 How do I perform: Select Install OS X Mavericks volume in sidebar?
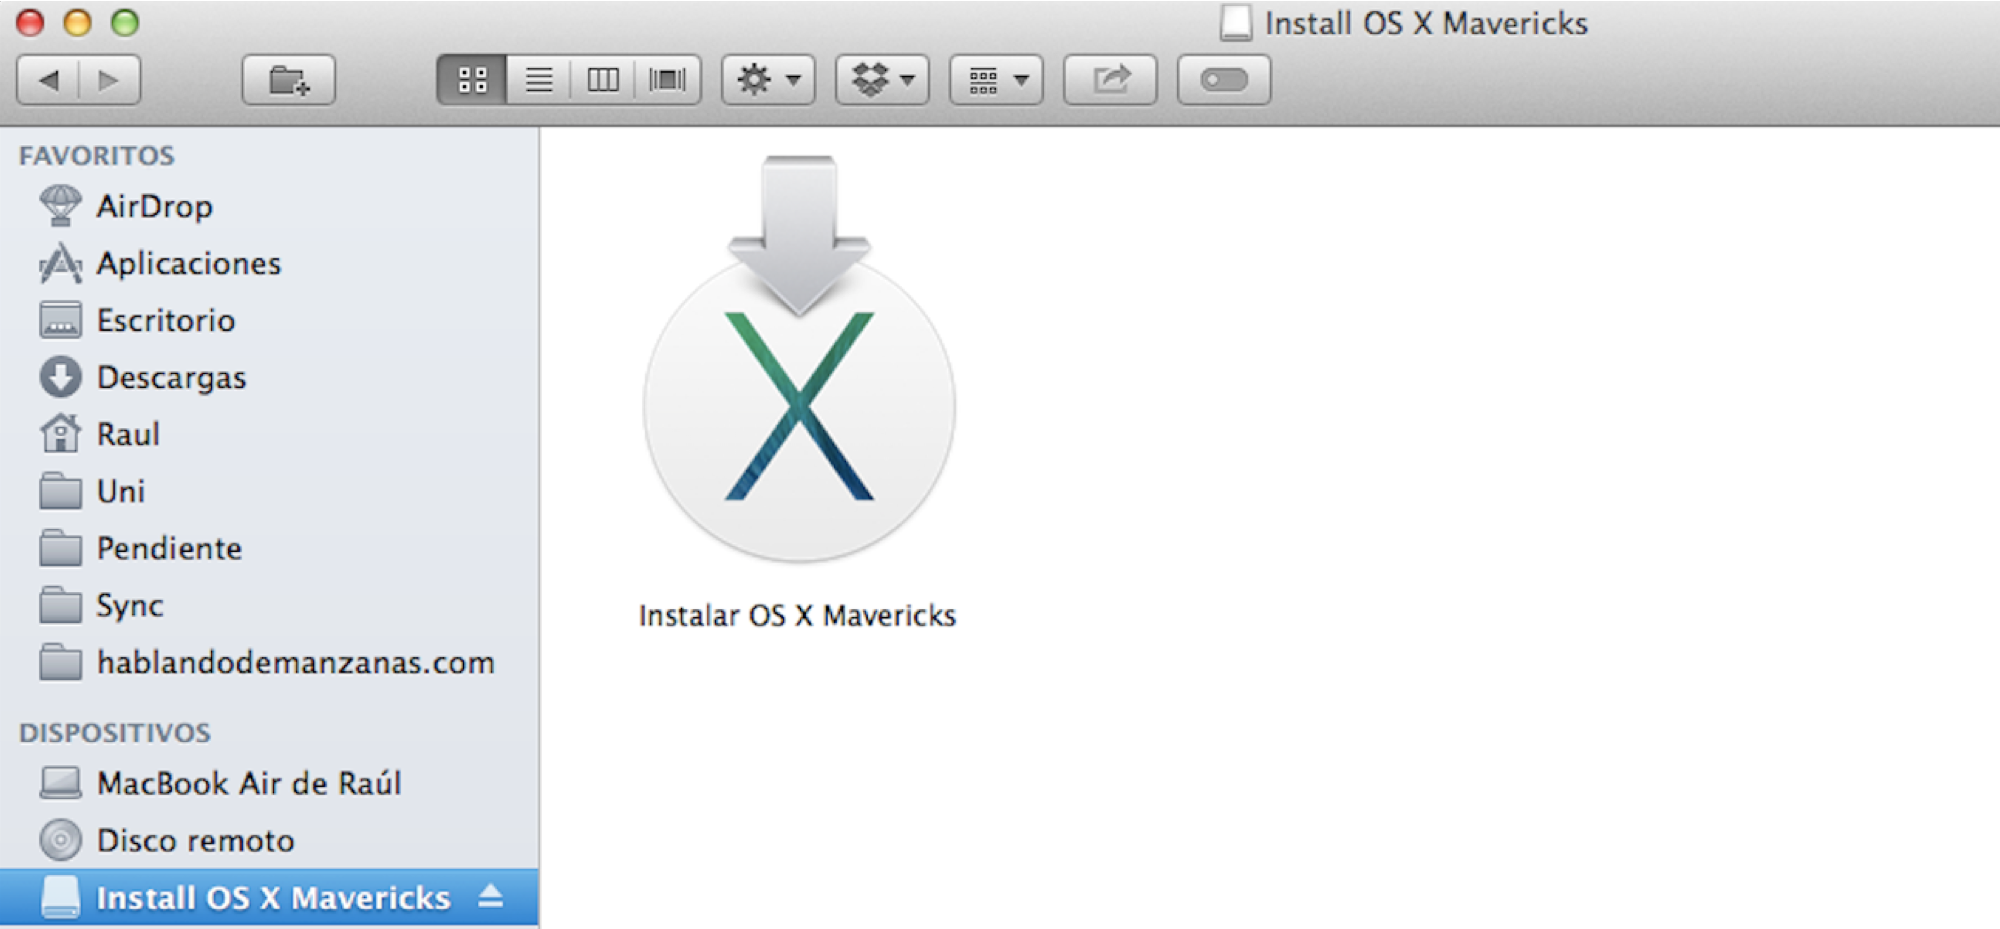[x=269, y=897]
